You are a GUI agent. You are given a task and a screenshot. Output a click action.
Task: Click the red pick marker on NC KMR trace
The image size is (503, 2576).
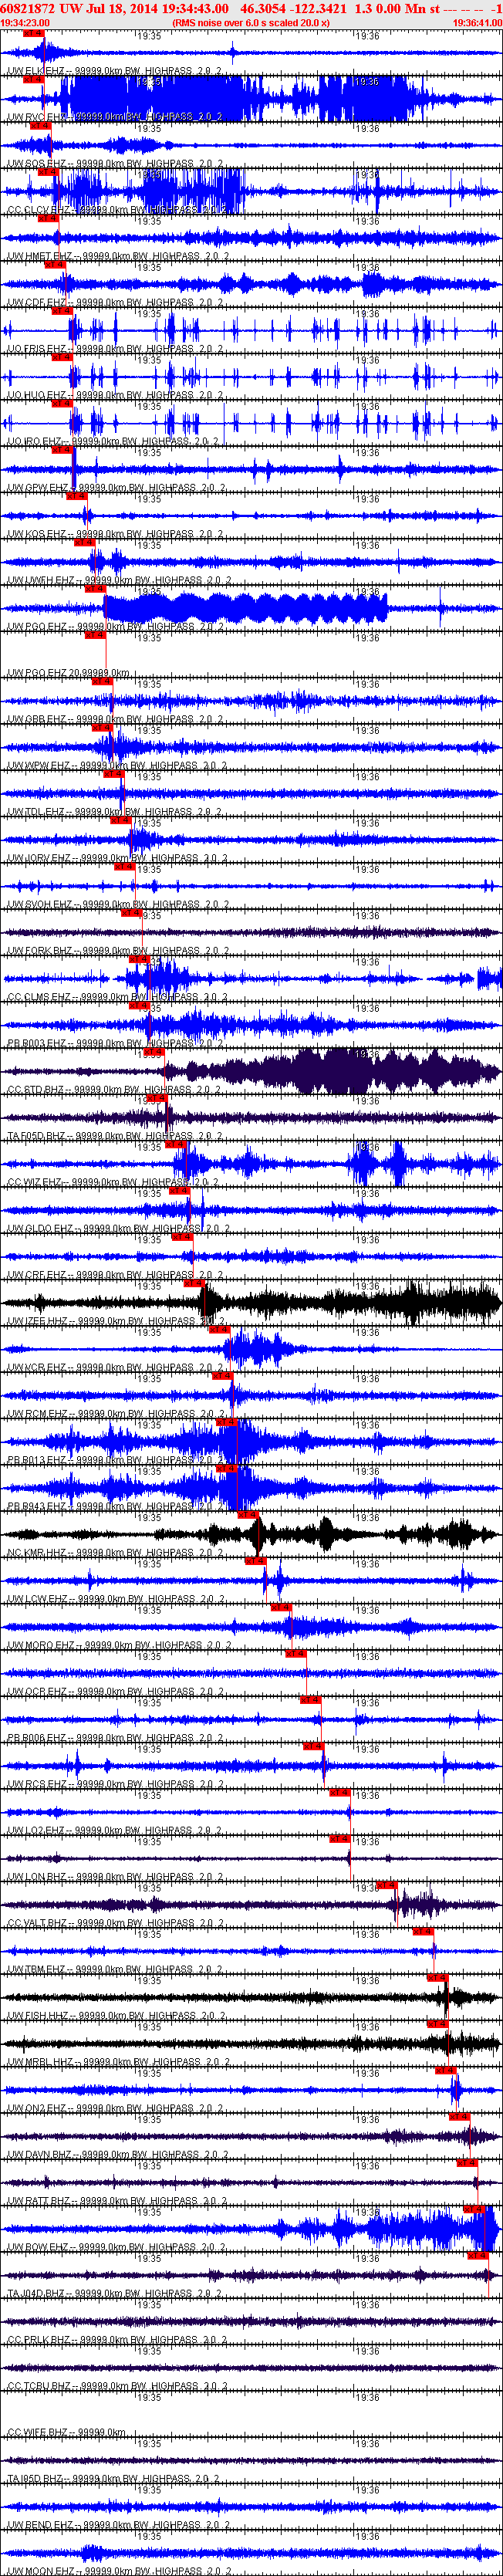[x=249, y=1515]
